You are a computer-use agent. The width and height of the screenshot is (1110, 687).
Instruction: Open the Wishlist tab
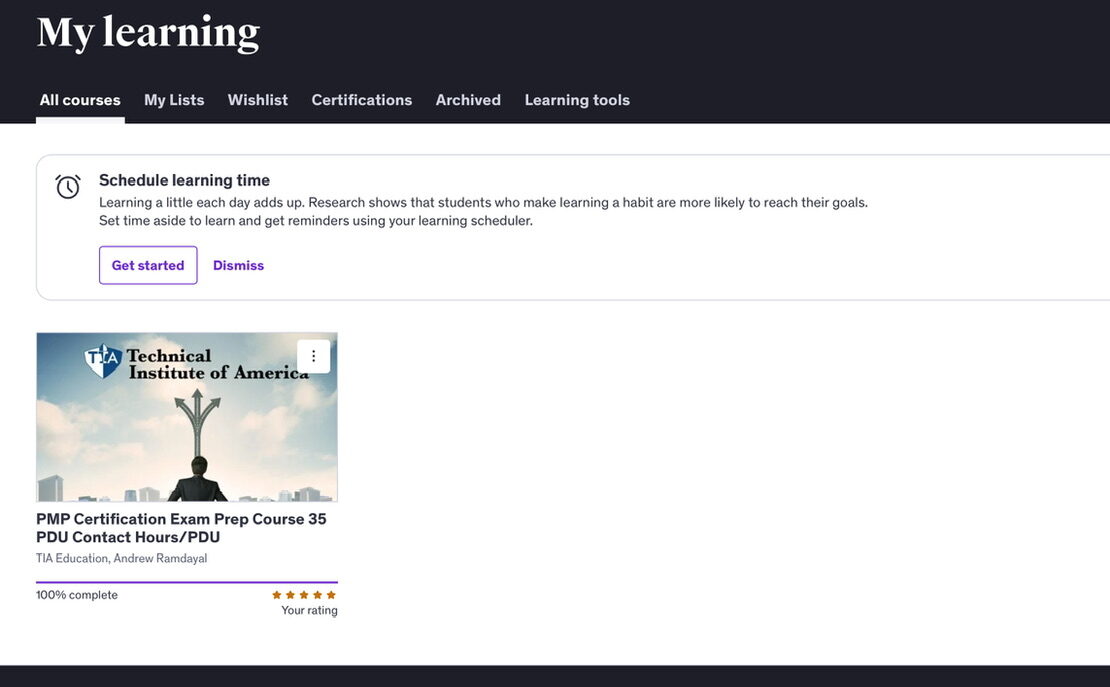pos(258,100)
